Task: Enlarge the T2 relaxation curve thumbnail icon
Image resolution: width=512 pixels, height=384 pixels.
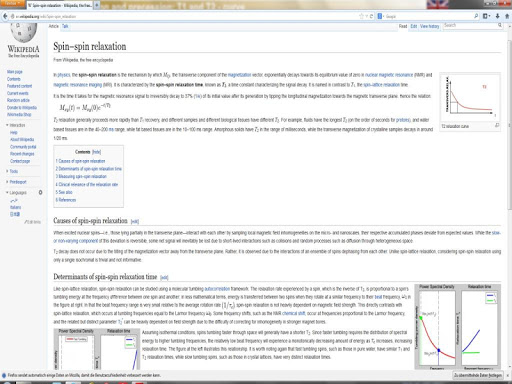Action: click(x=497, y=125)
